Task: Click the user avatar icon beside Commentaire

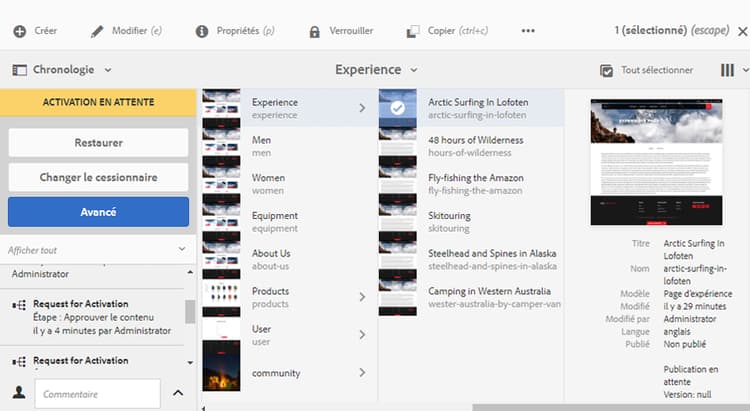Action: pos(19,392)
